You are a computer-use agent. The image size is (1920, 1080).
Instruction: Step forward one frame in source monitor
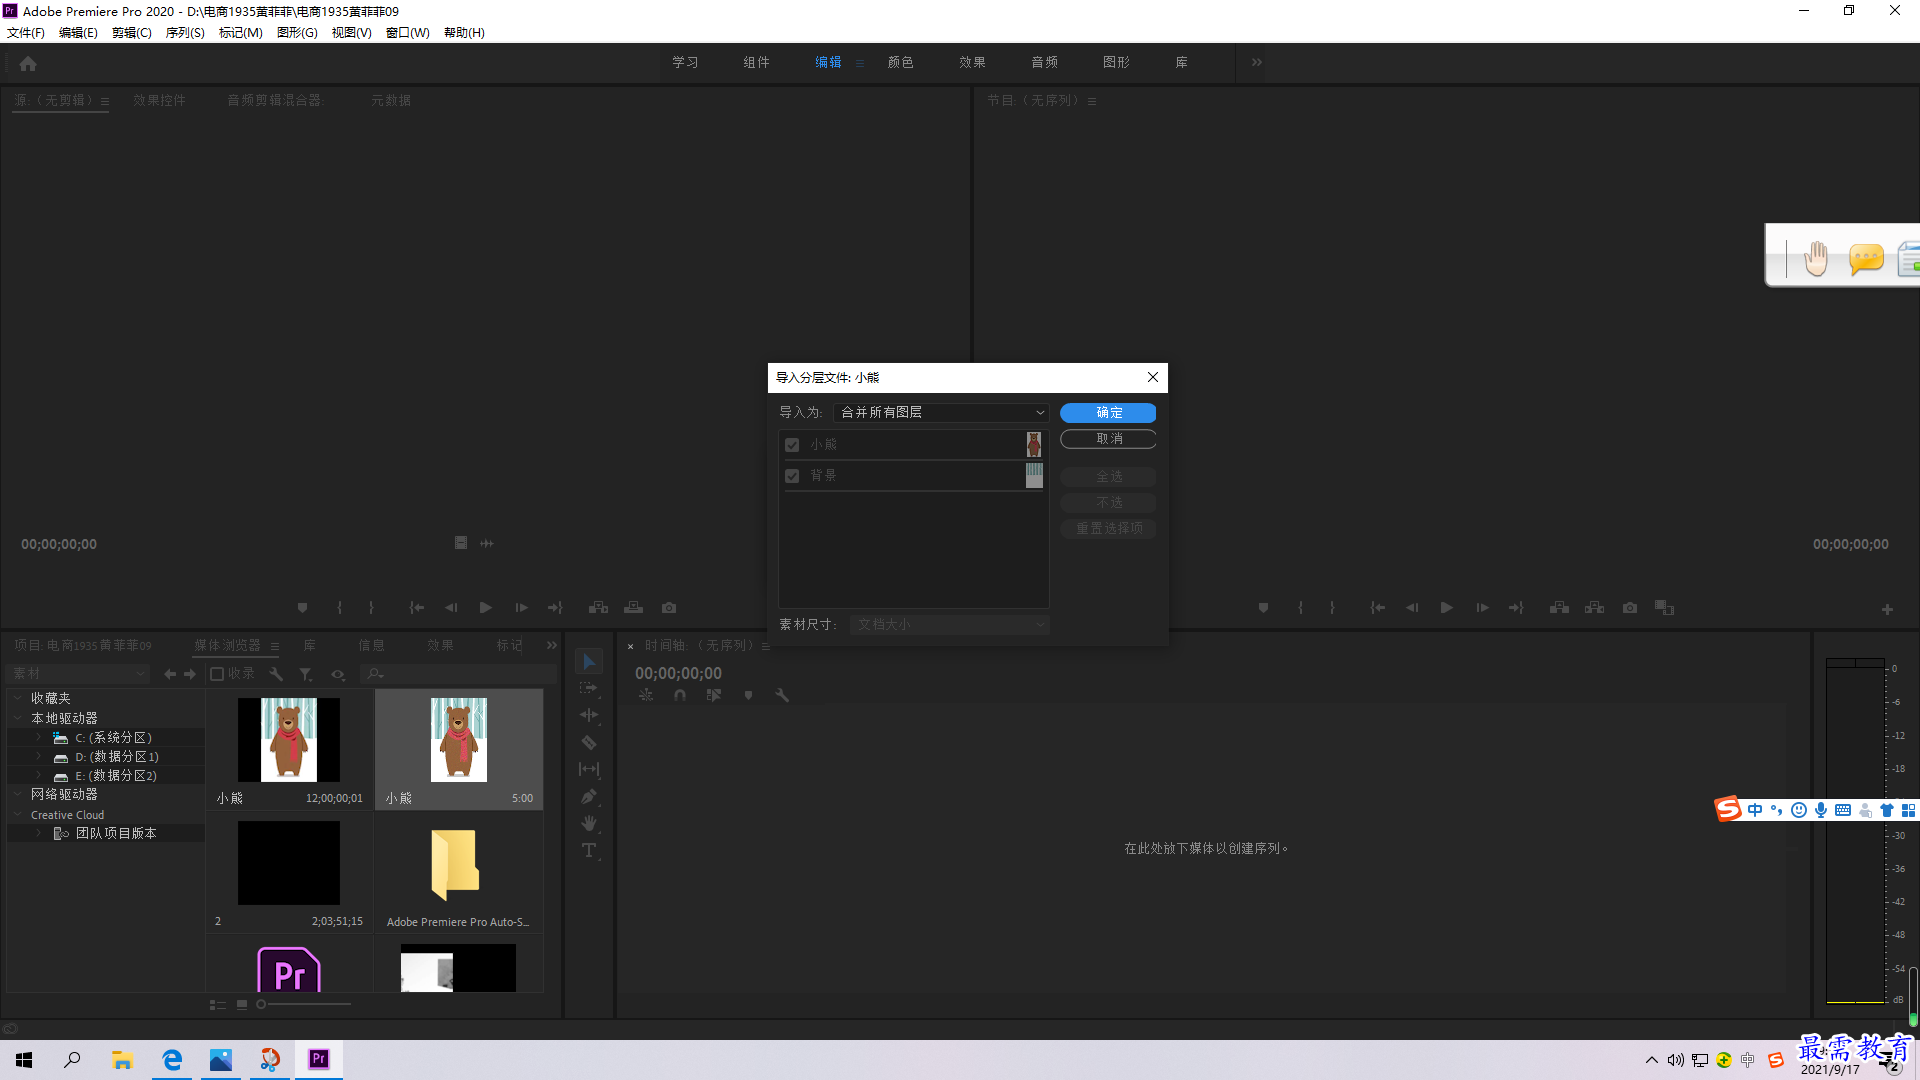click(x=521, y=607)
